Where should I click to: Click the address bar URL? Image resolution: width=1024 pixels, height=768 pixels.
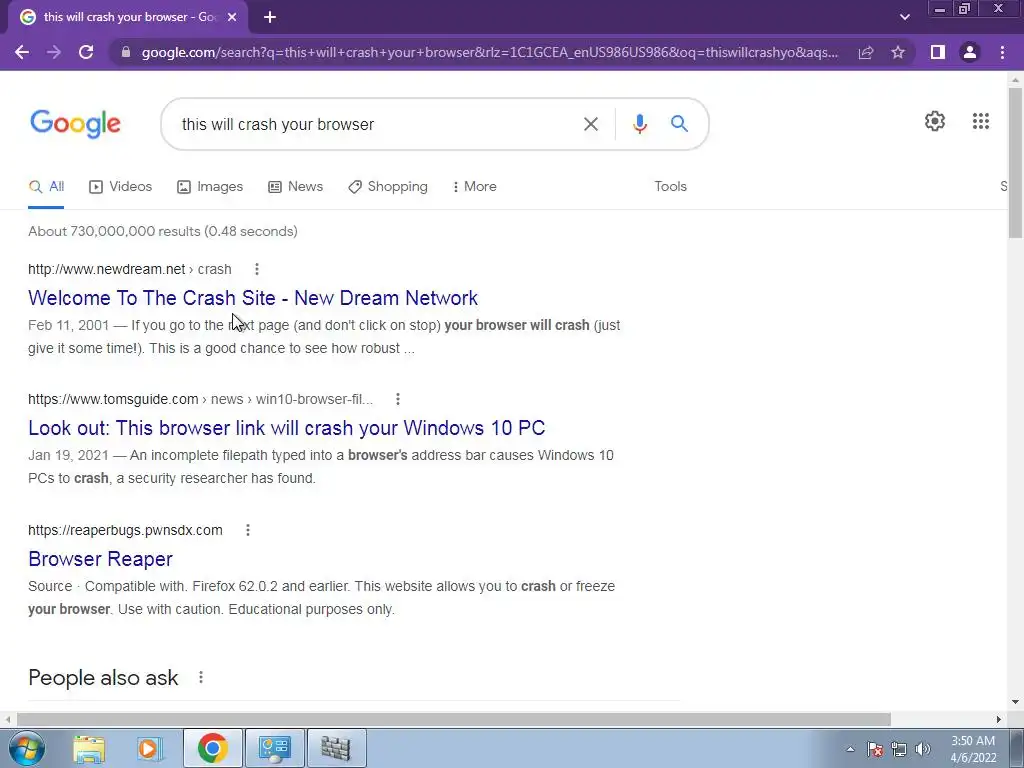click(x=490, y=52)
